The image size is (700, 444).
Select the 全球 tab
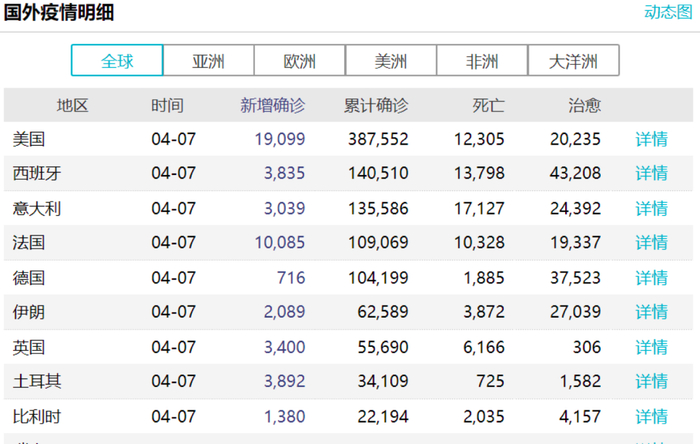click(x=117, y=61)
